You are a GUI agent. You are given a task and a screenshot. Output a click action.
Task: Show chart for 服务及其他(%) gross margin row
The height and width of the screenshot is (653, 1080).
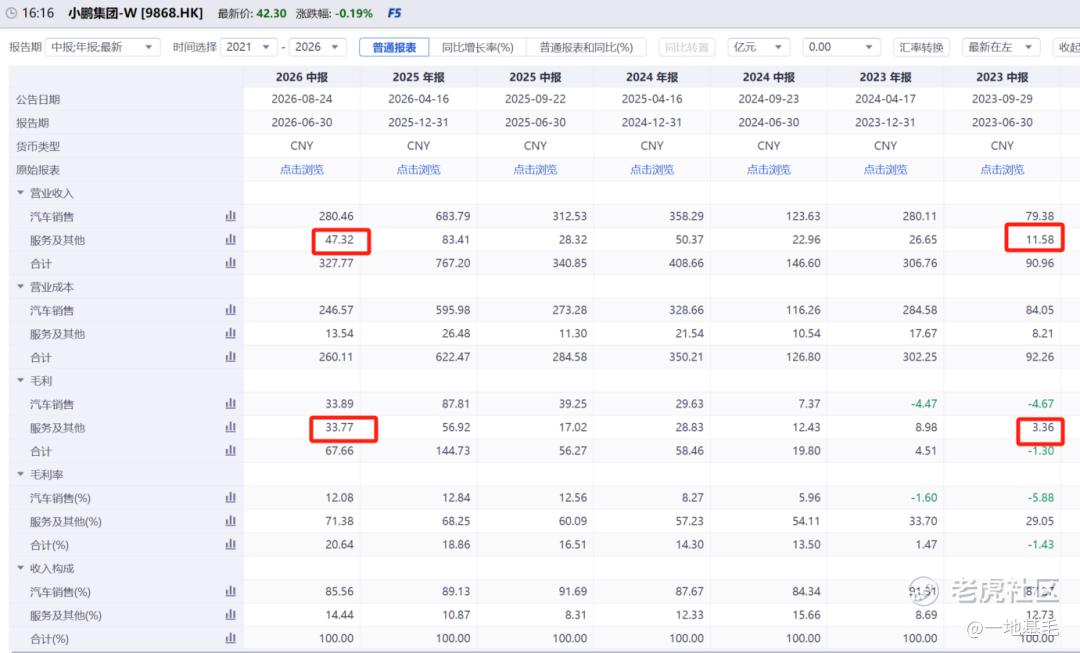point(230,521)
